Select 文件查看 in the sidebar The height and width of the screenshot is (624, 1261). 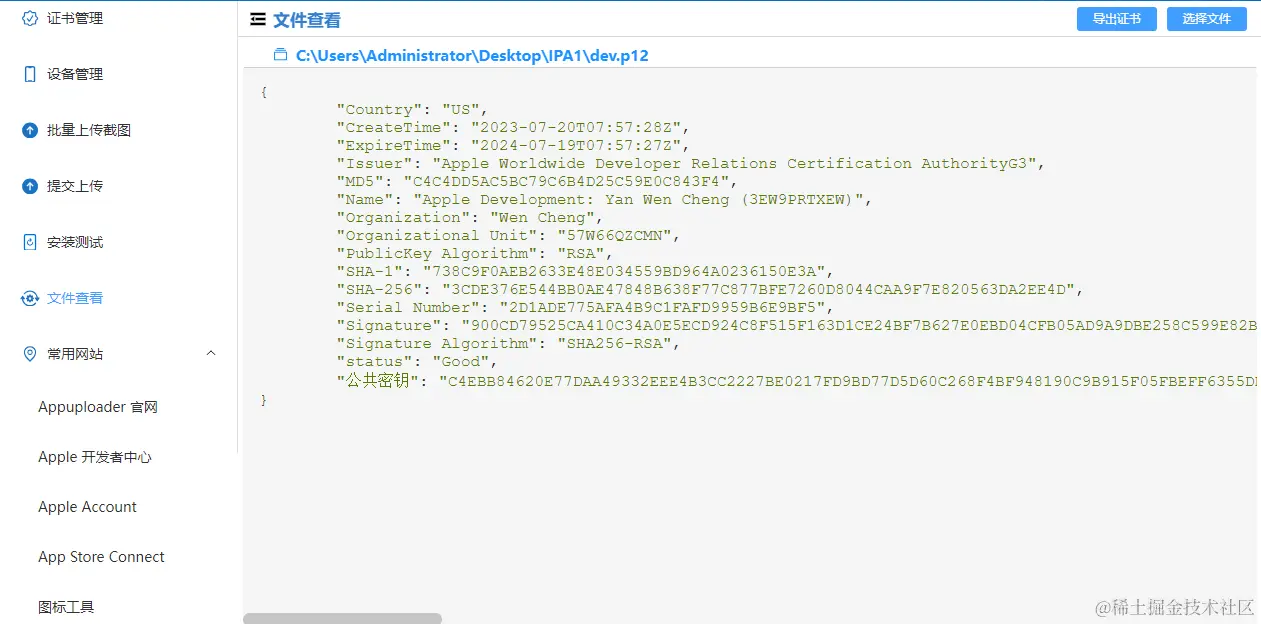75,298
